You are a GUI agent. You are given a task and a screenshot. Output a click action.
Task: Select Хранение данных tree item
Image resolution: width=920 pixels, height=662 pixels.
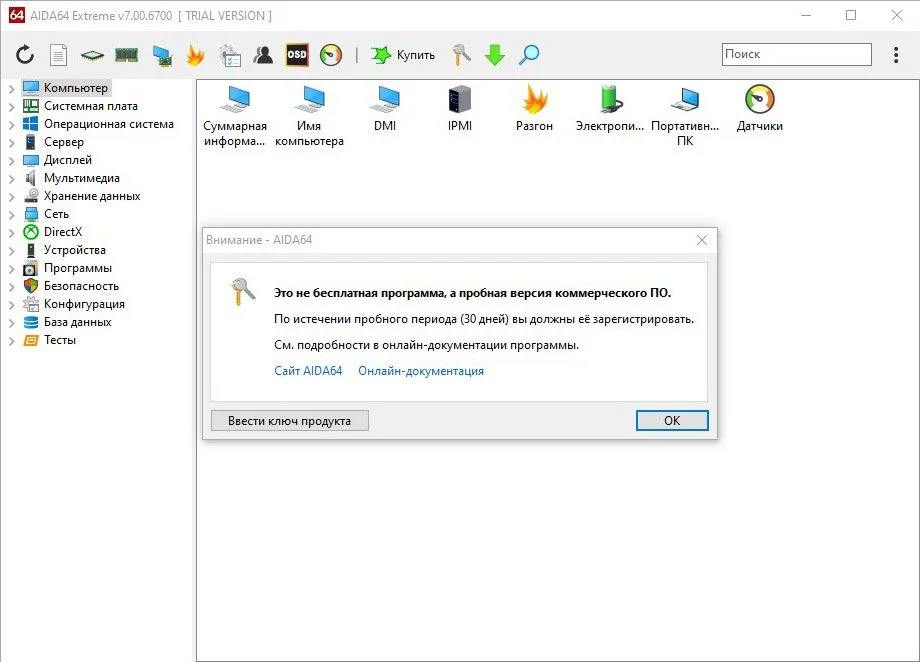click(x=92, y=196)
